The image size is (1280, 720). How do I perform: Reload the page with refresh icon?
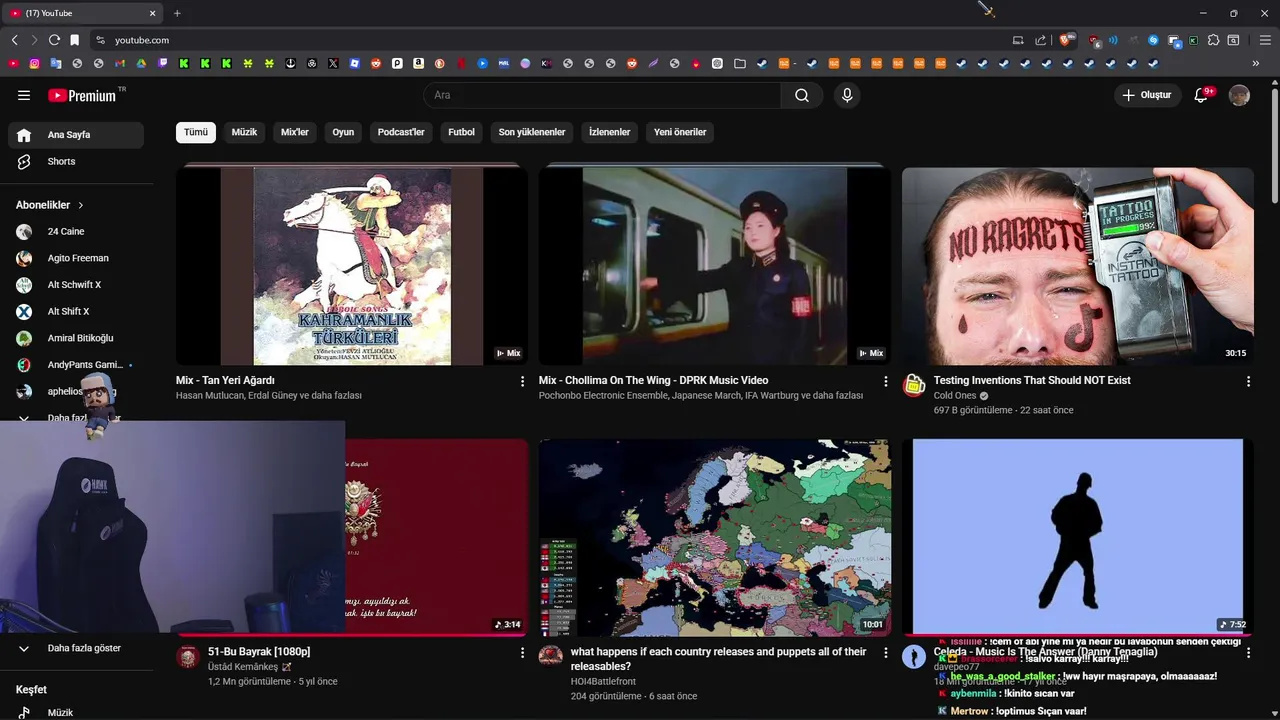pyautogui.click(x=54, y=40)
